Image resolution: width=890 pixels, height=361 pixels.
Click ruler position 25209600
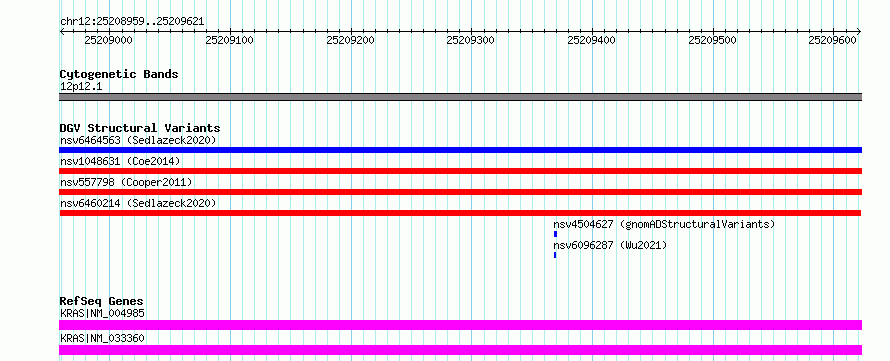833,40
